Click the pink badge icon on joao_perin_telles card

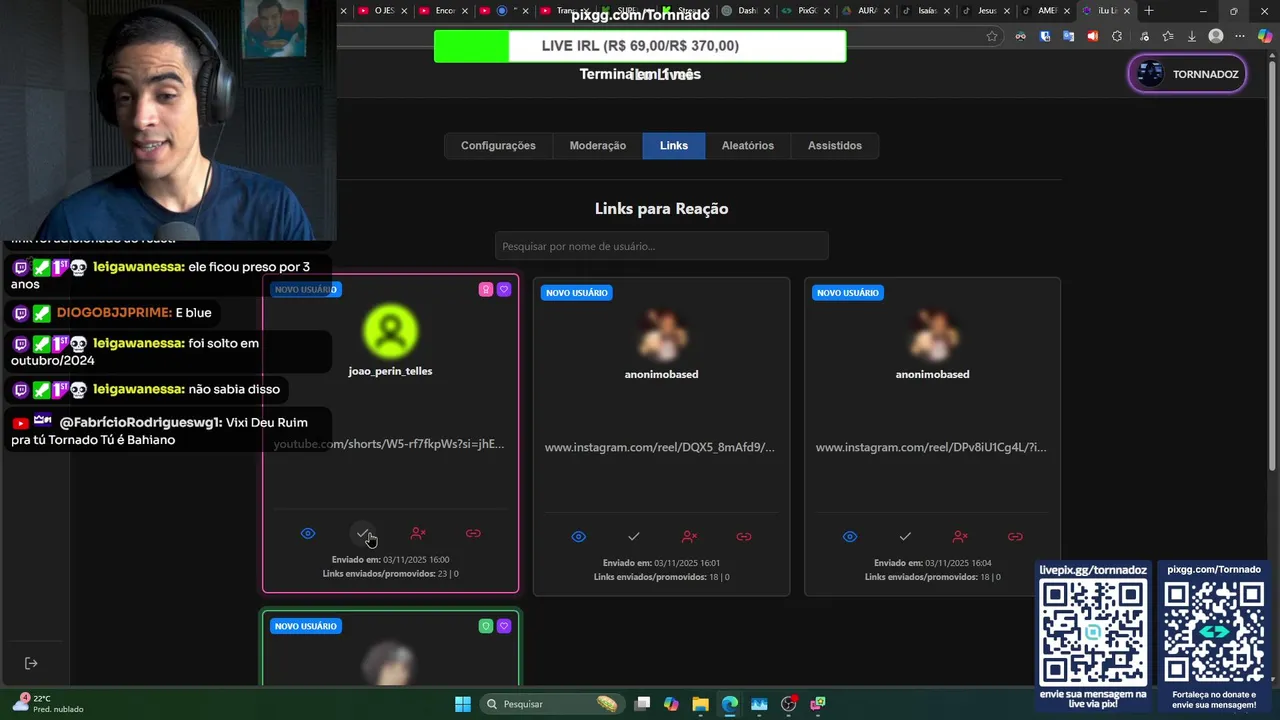[486, 290]
